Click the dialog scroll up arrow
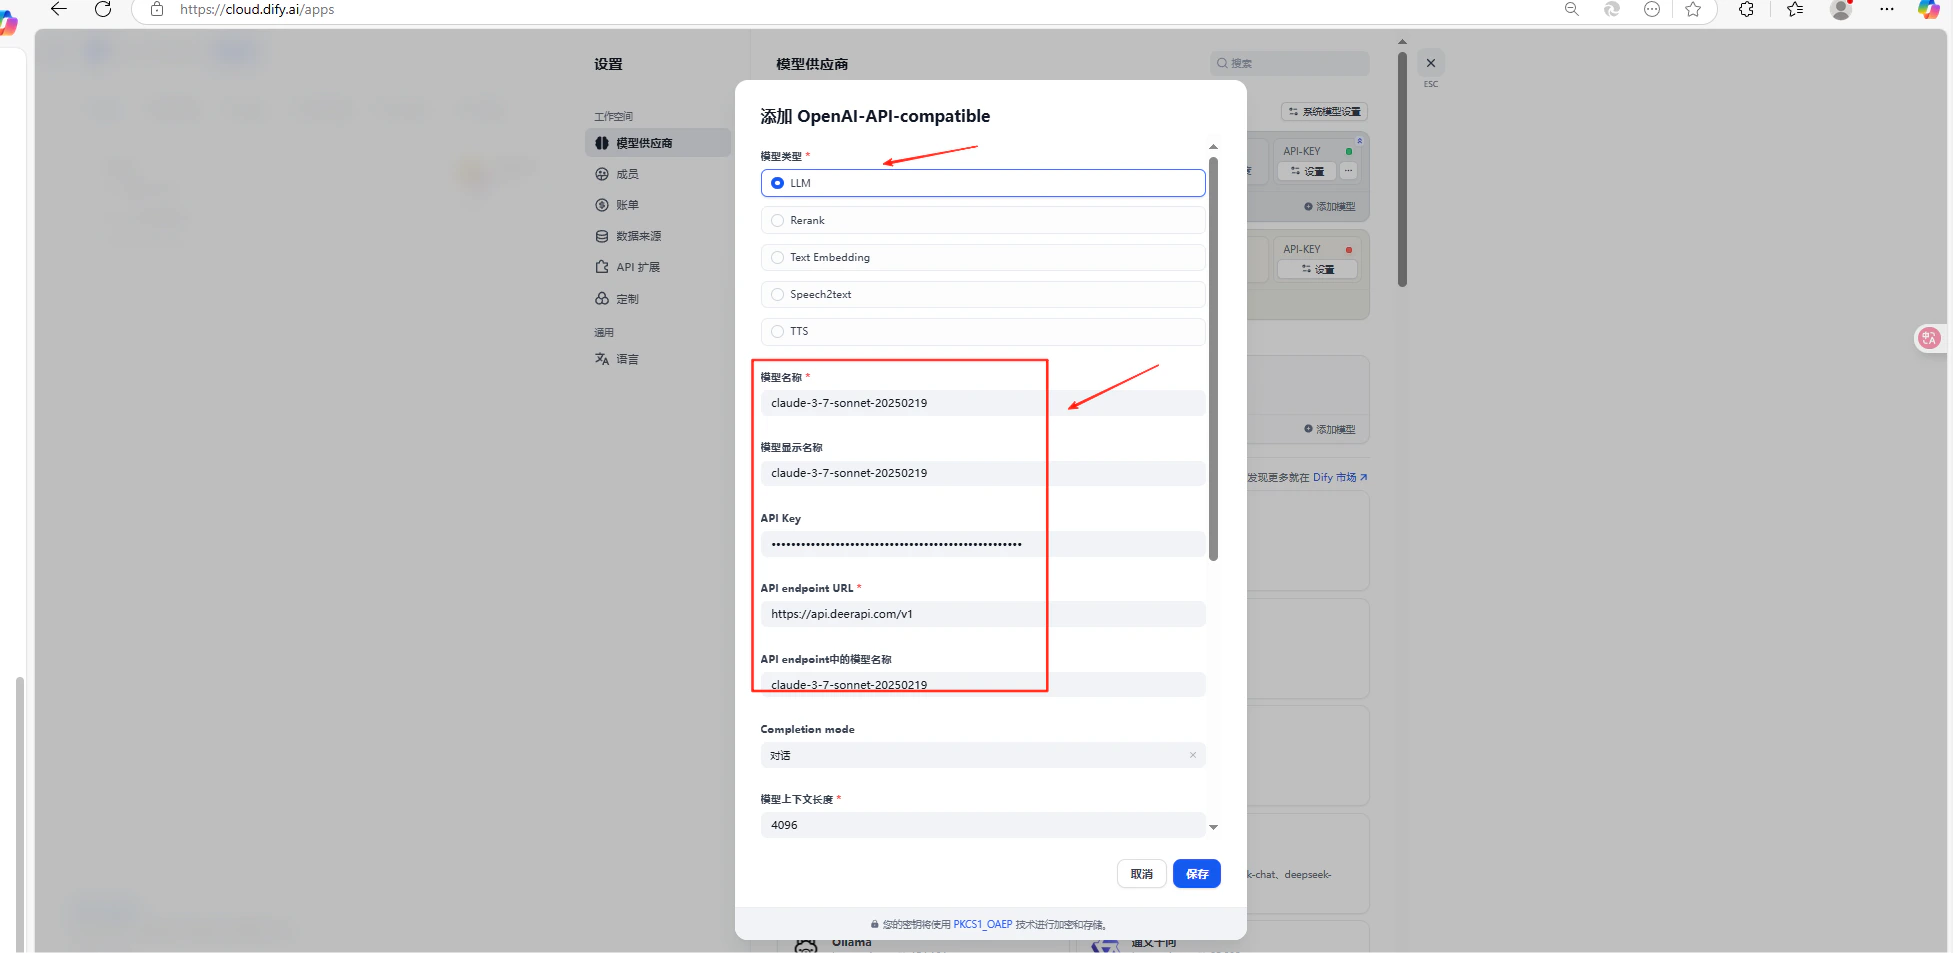Viewport: 1953px width, 953px height. point(1213,147)
